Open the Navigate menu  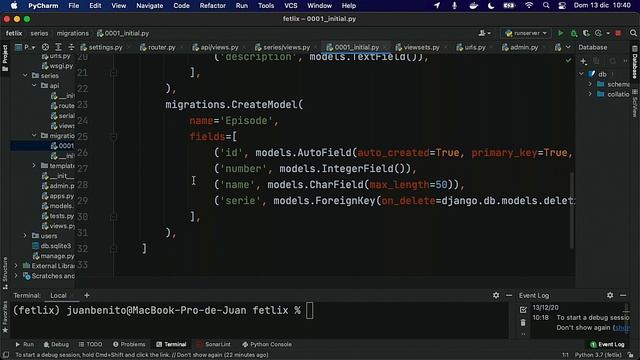click(x=149, y=6)
